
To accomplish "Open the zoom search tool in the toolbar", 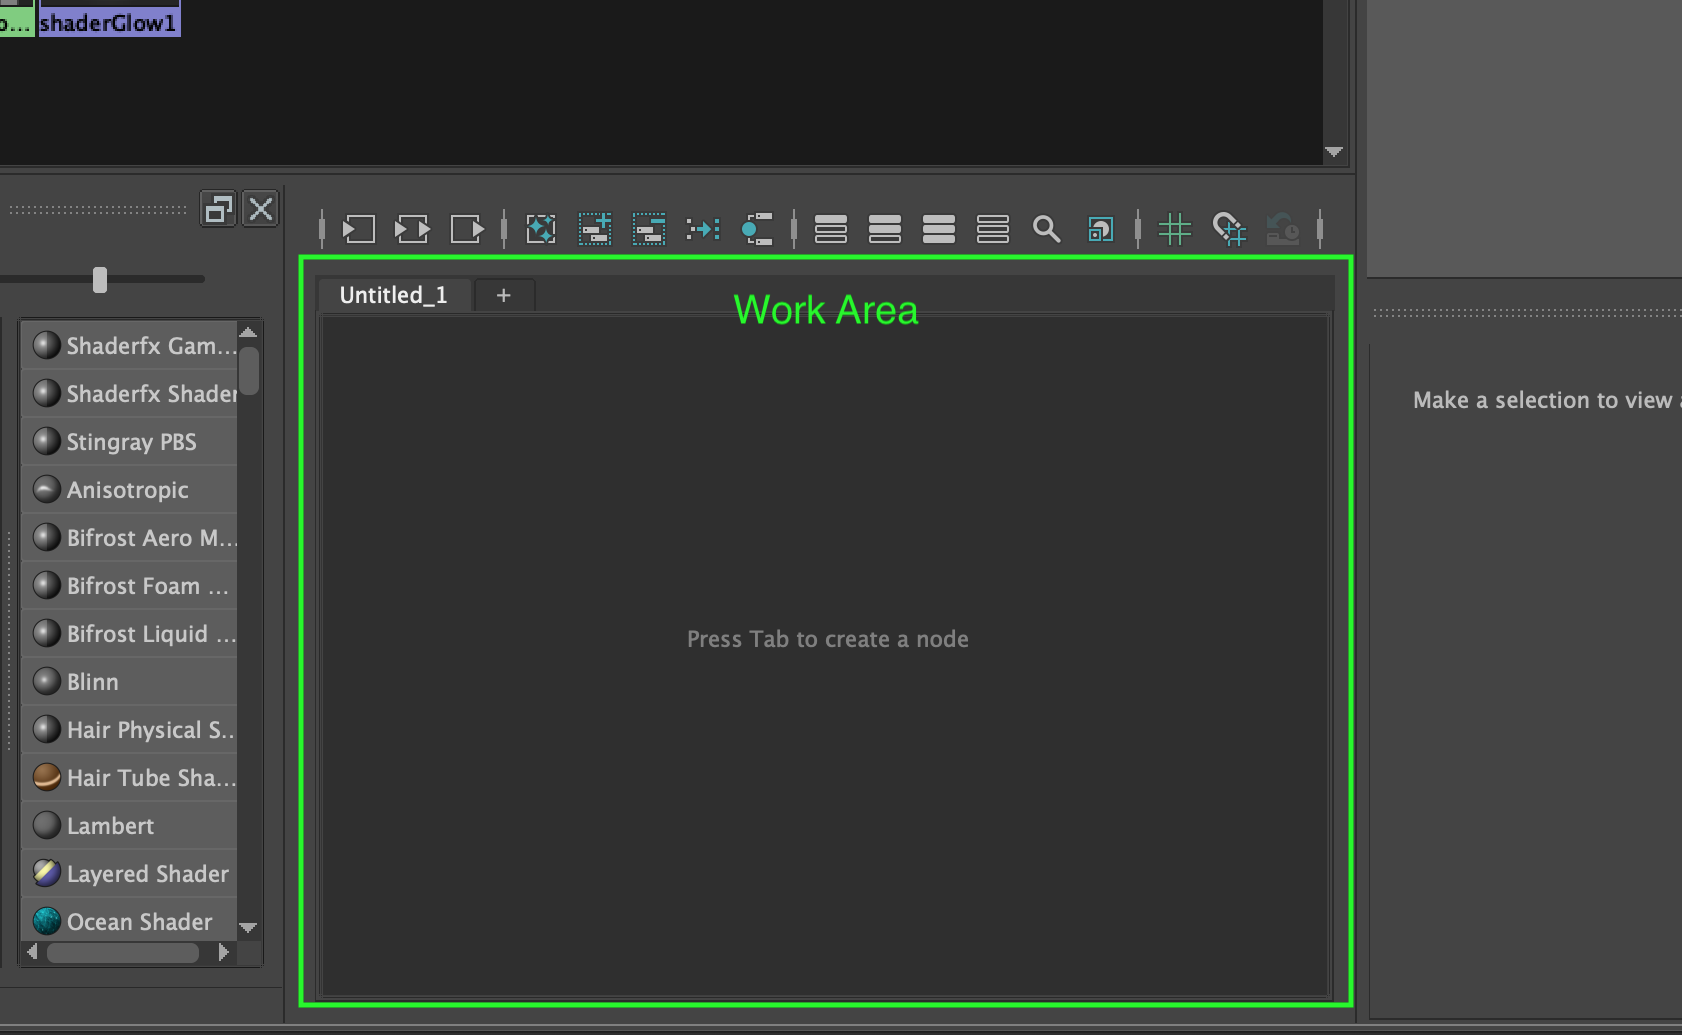I will (1046, 228).
